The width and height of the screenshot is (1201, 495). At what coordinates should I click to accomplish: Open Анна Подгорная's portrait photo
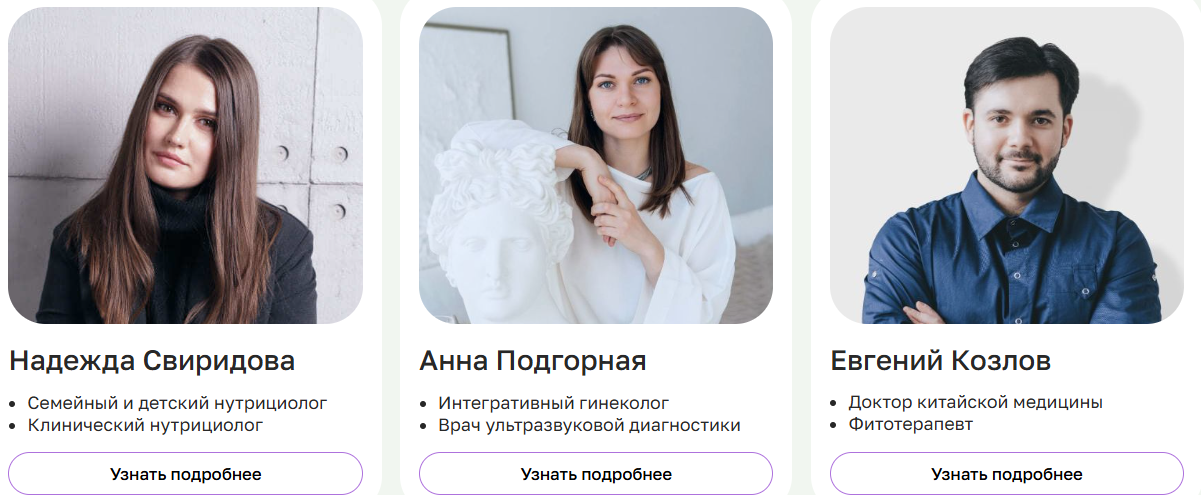[x=595, y=165]
